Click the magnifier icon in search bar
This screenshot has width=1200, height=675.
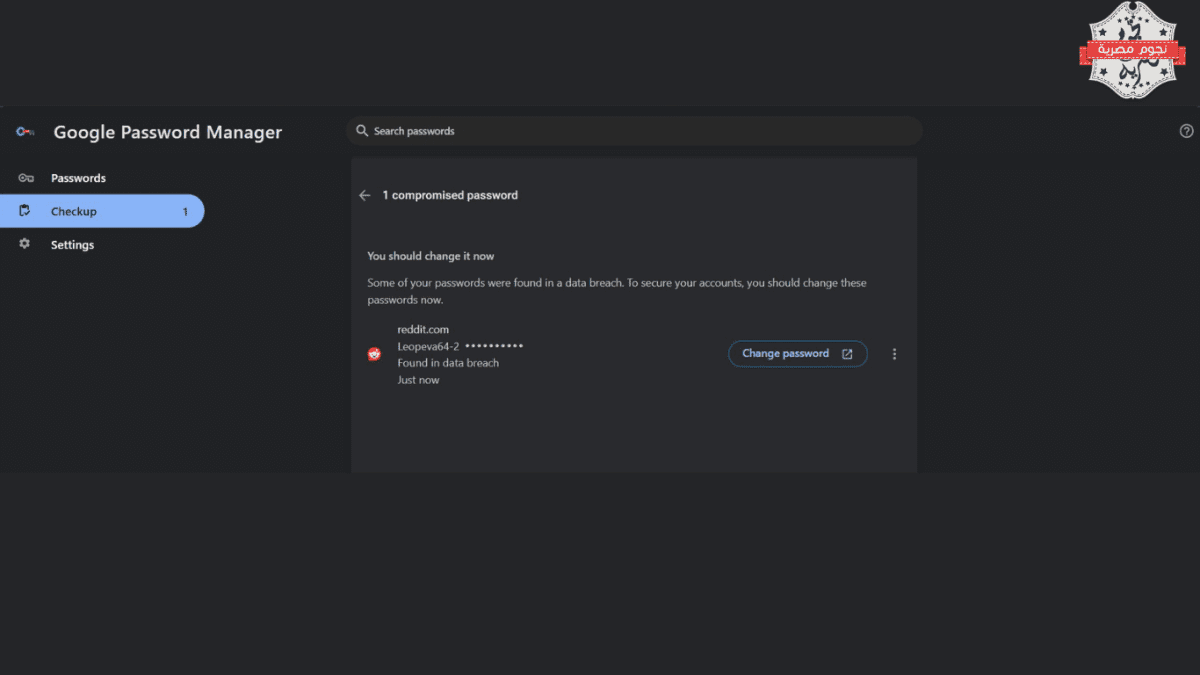click(x=363, y=131)
